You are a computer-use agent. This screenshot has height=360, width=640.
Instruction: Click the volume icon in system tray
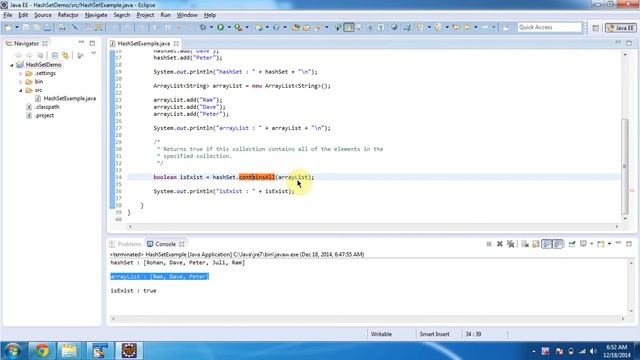(593, 351)
